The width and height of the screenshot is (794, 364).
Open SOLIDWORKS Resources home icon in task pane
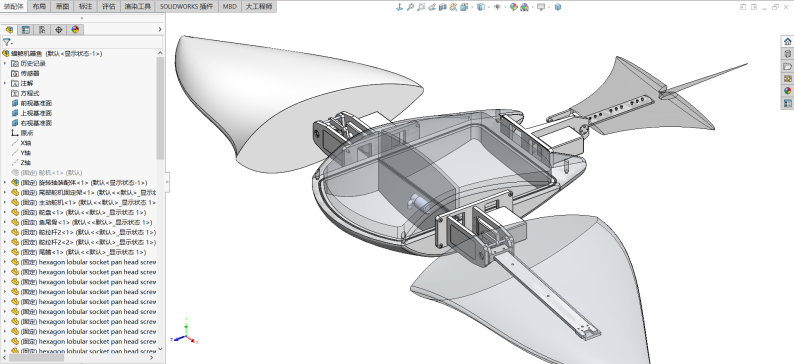click(787, 42)
